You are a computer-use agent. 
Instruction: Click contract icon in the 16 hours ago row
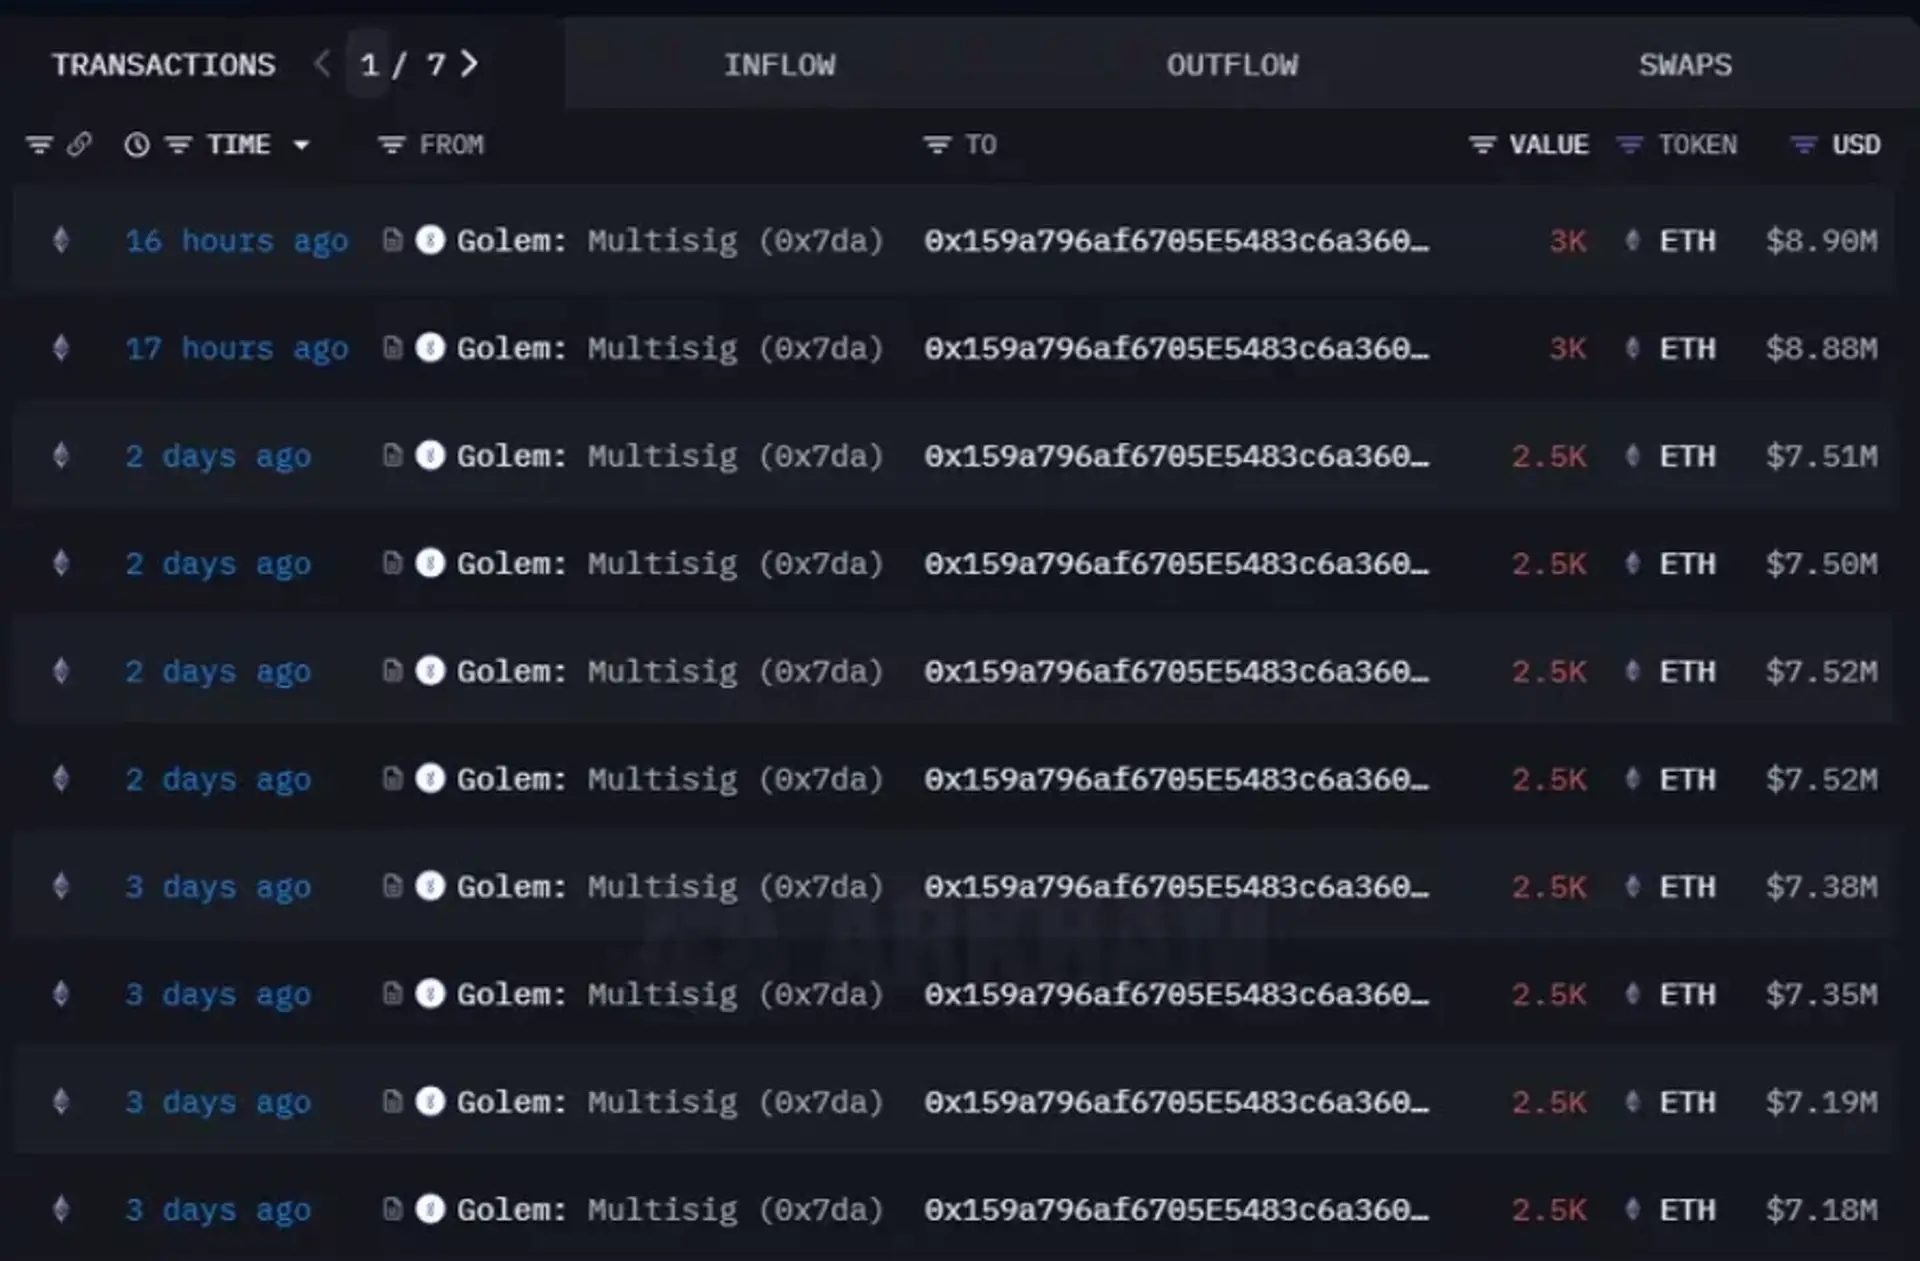click(x=393, y=240)
